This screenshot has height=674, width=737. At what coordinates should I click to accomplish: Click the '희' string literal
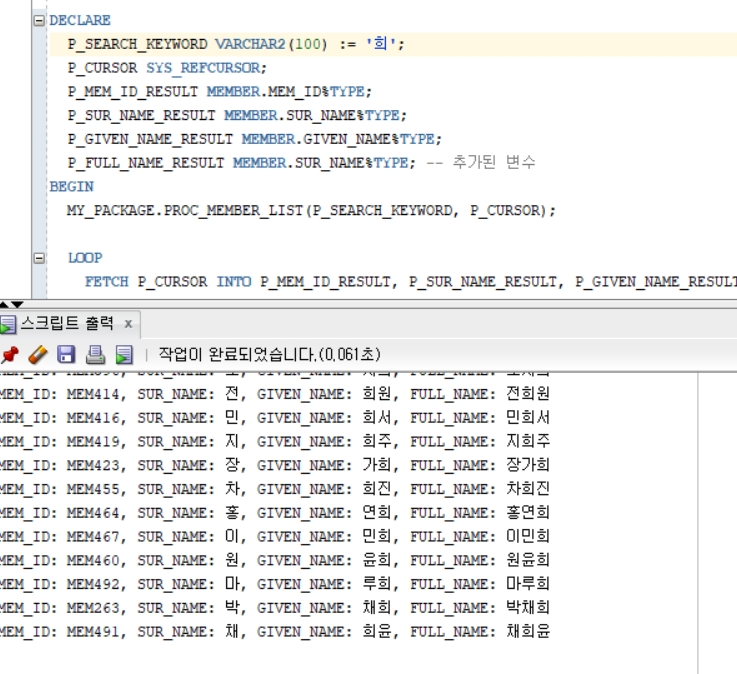point(381,44)
